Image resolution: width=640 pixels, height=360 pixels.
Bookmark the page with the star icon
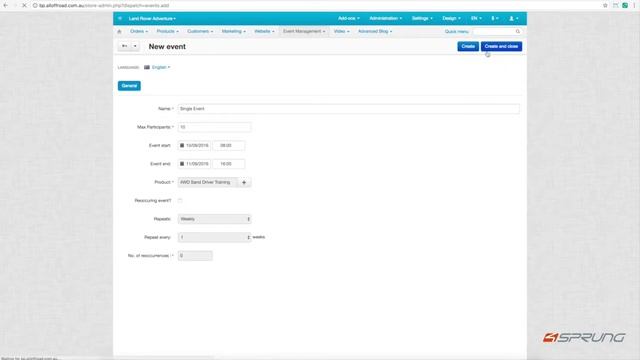[x=605, y=5]
